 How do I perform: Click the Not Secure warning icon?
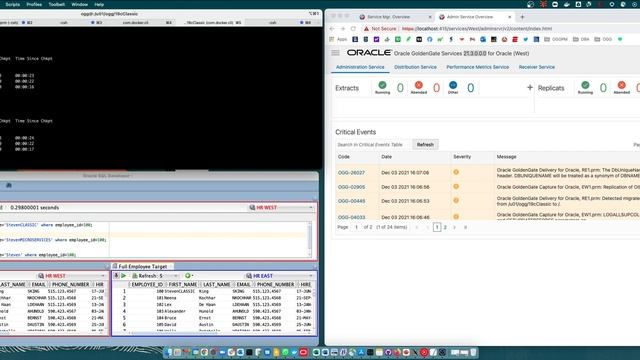point(366,29)
